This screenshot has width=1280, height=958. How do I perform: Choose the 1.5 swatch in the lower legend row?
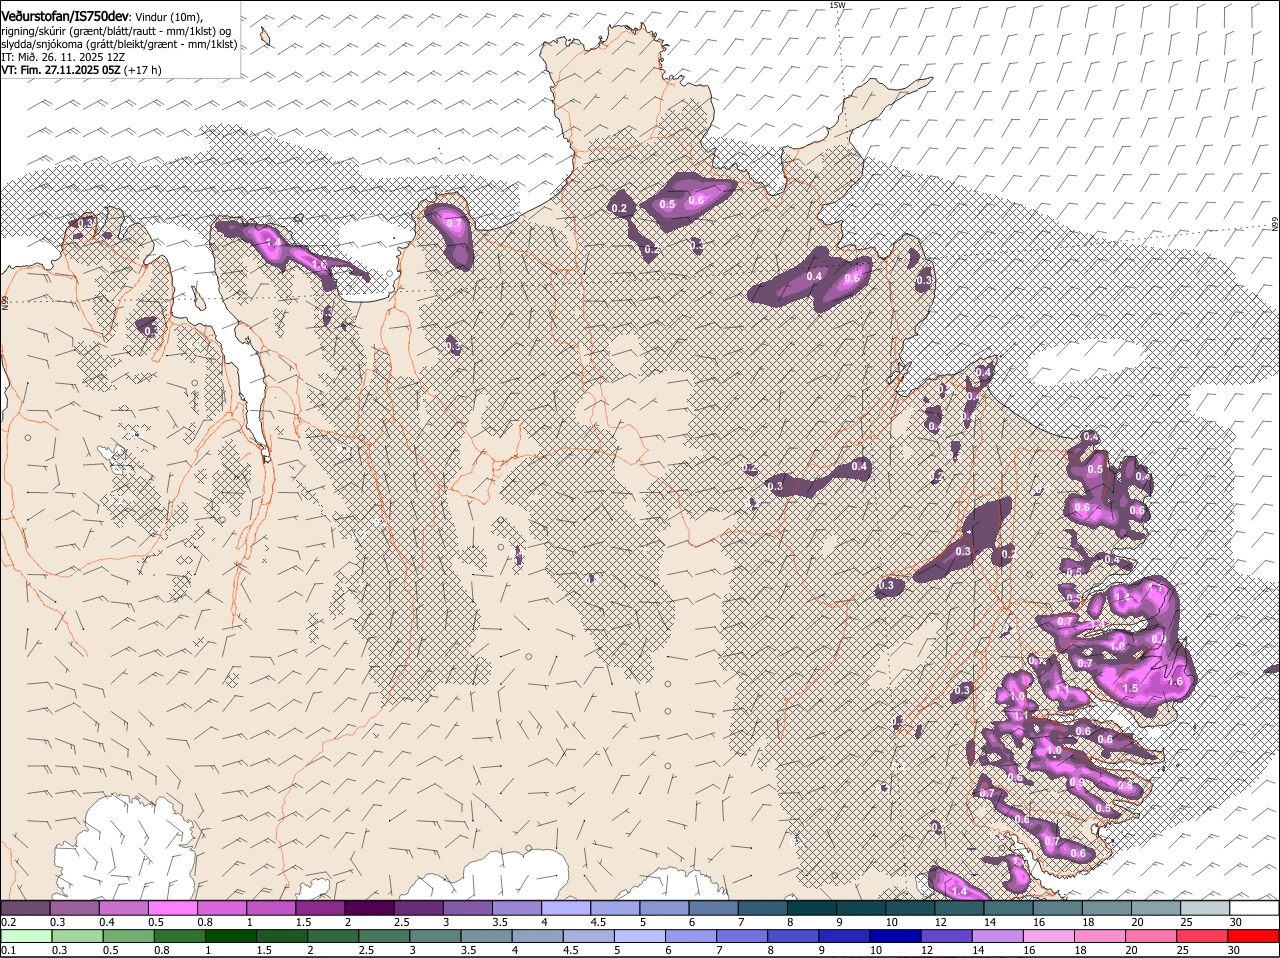281,936
